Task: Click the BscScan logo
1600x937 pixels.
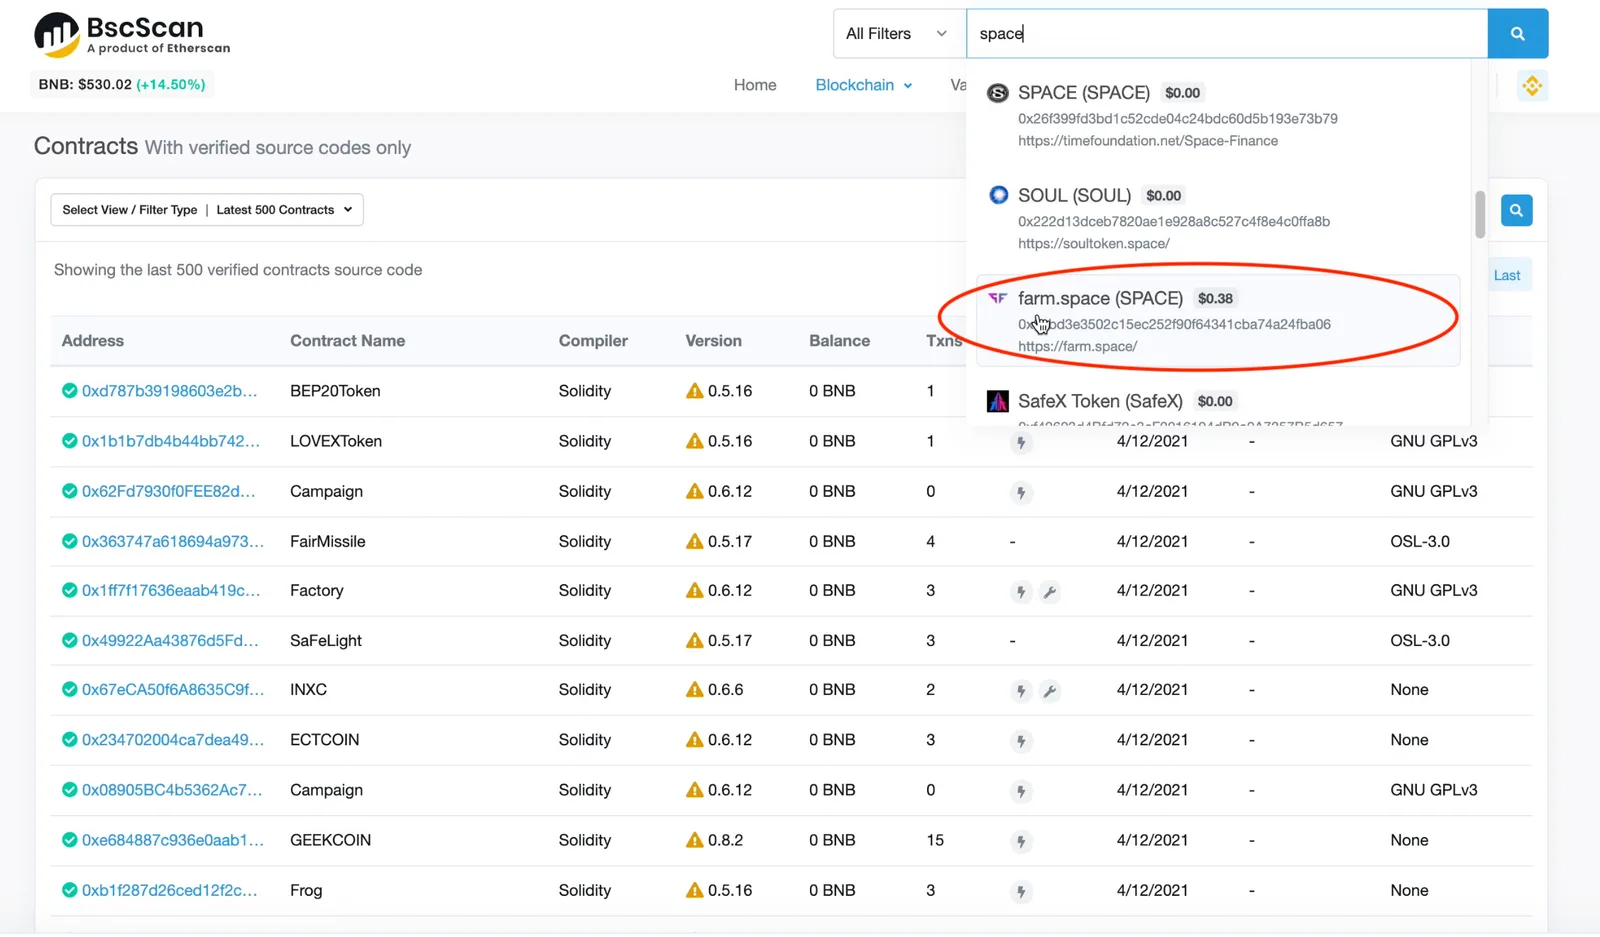Action: 132,34
